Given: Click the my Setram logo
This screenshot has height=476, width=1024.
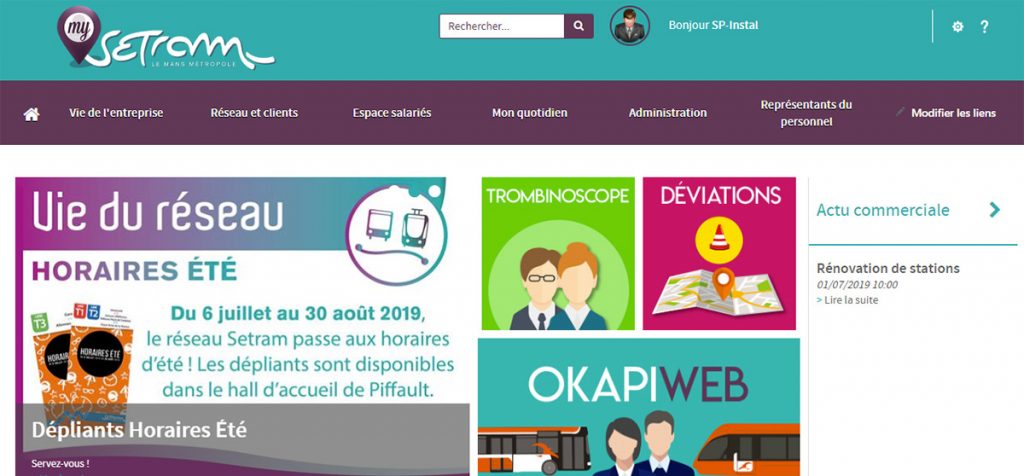Looking at the screenshot, I should (166, 39).
